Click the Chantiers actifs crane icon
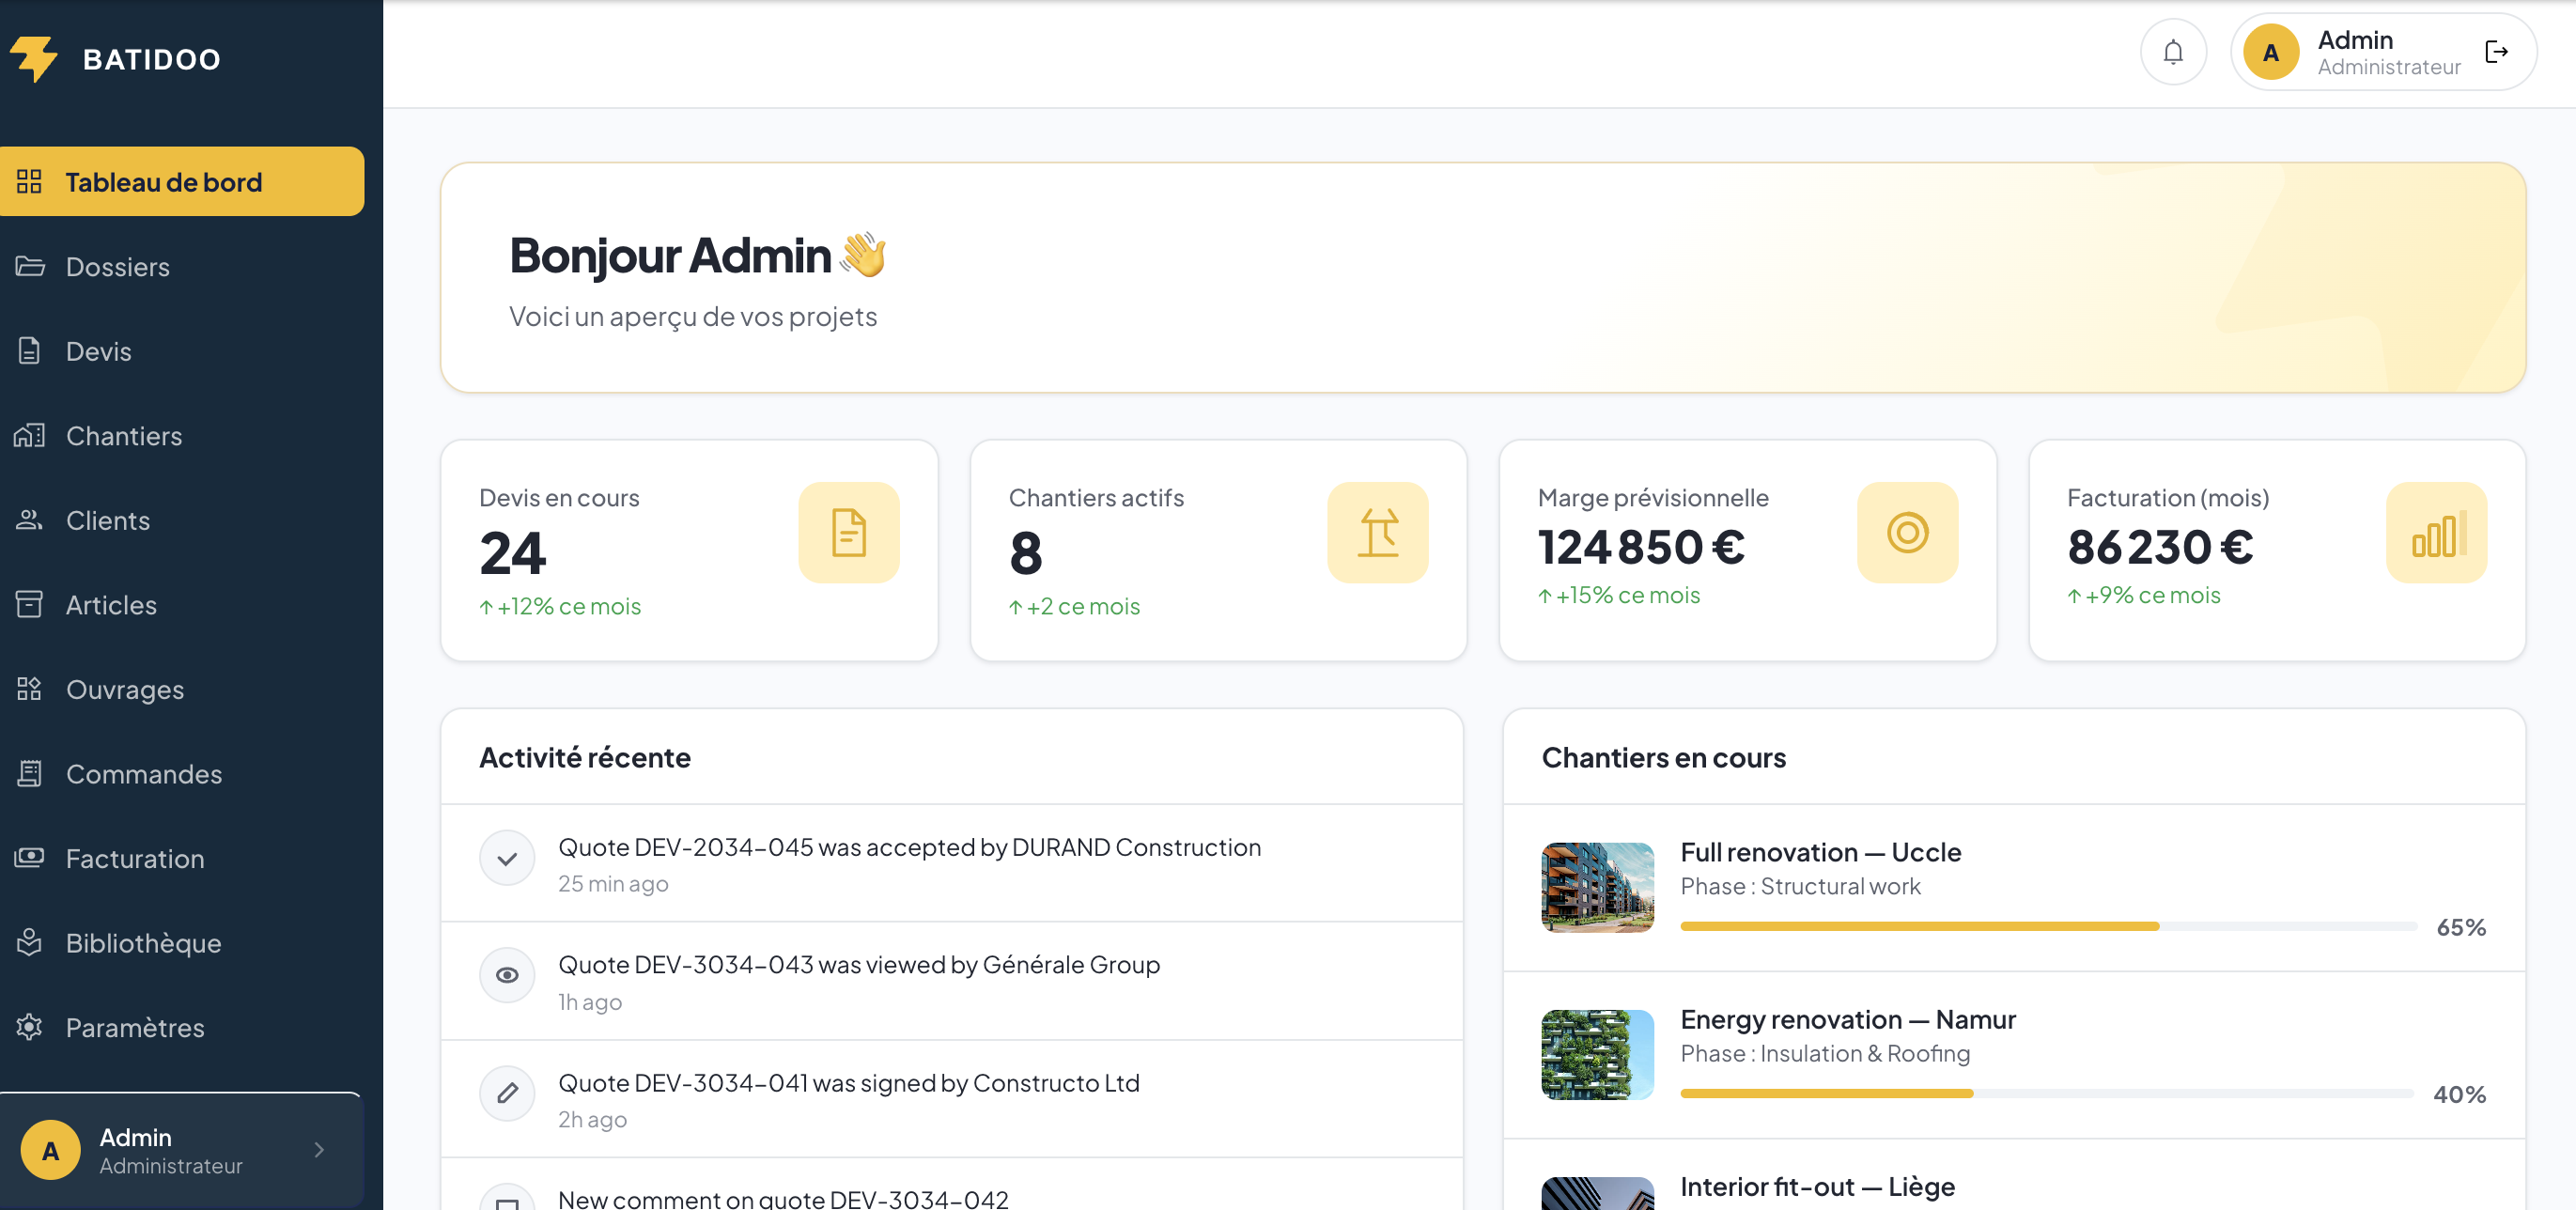 tap(1378, 532)
